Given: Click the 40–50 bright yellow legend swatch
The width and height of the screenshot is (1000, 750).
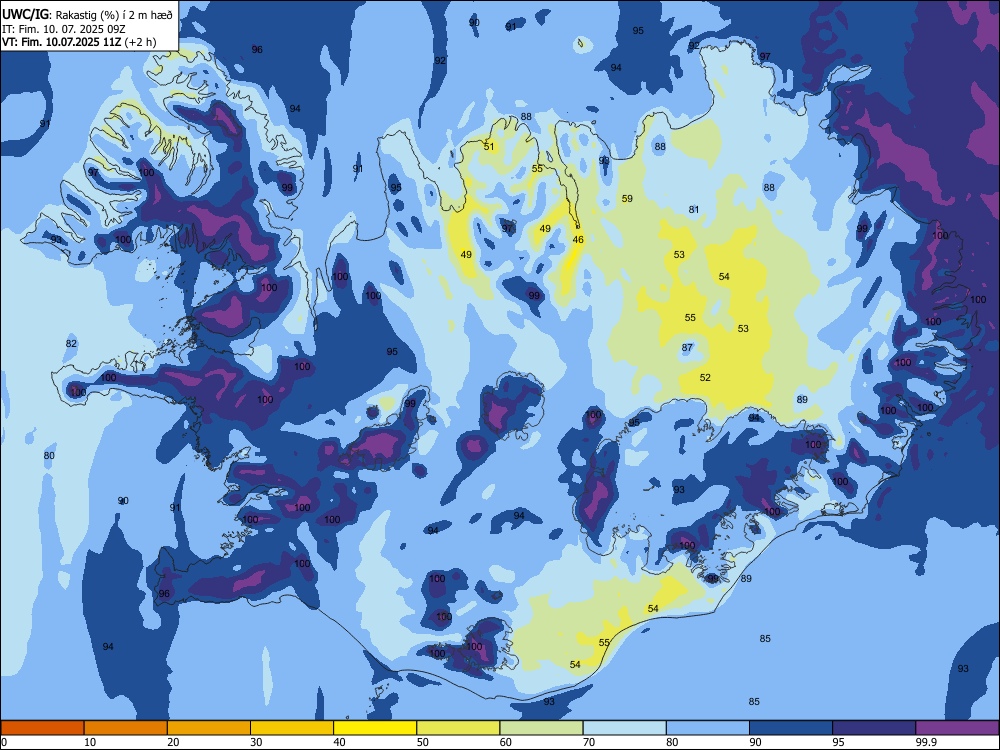Looking at the screenshot, I should (x=375, y=728).
